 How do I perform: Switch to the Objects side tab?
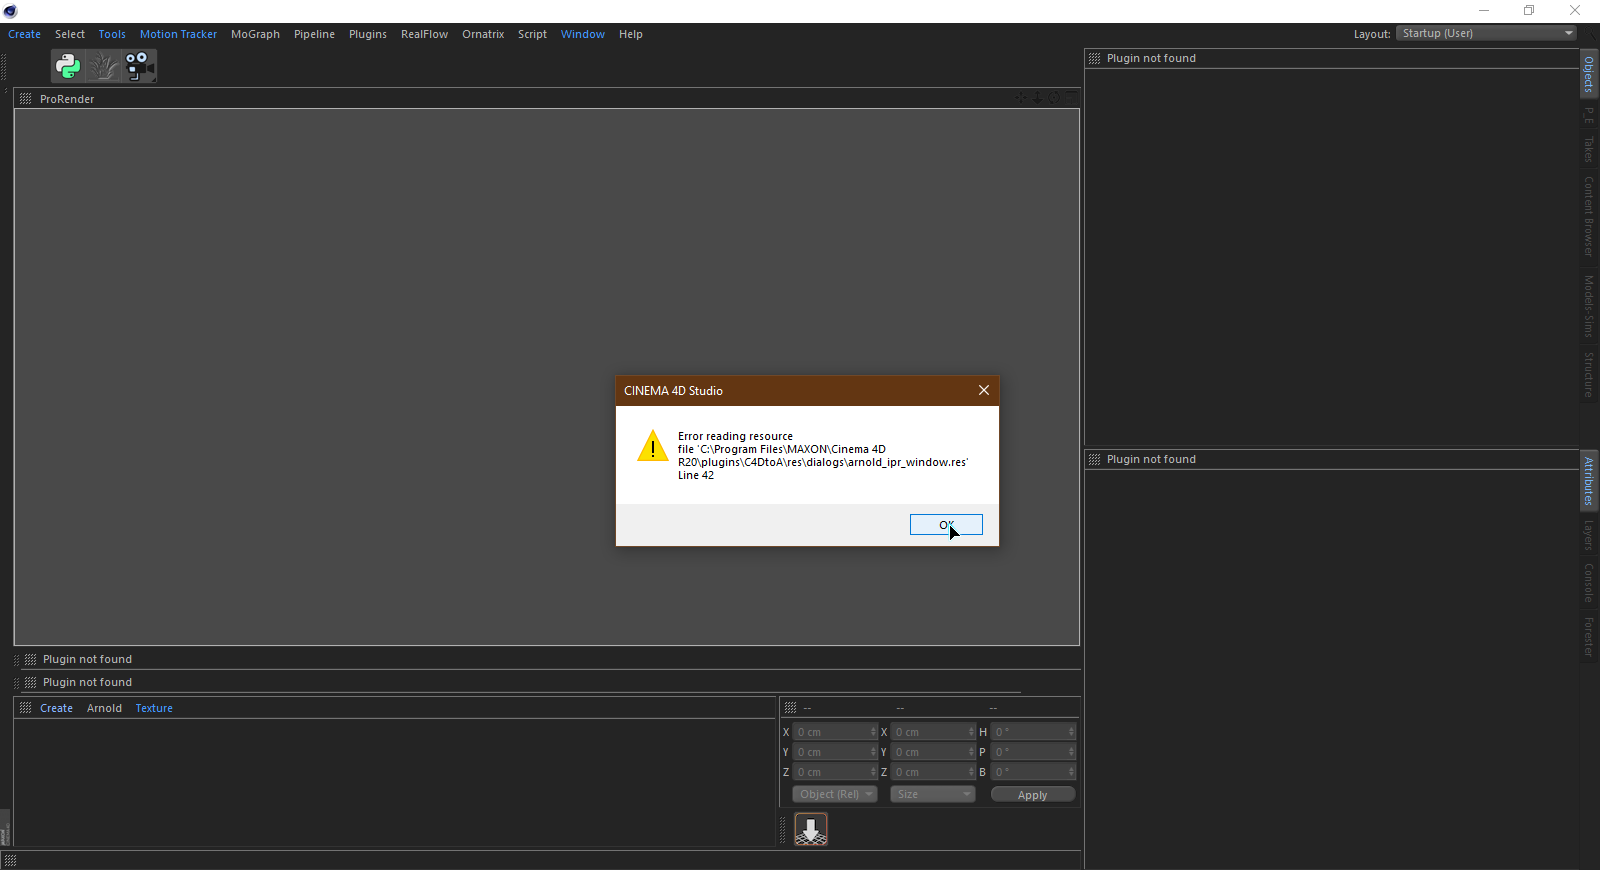[x=1589, y=75]
